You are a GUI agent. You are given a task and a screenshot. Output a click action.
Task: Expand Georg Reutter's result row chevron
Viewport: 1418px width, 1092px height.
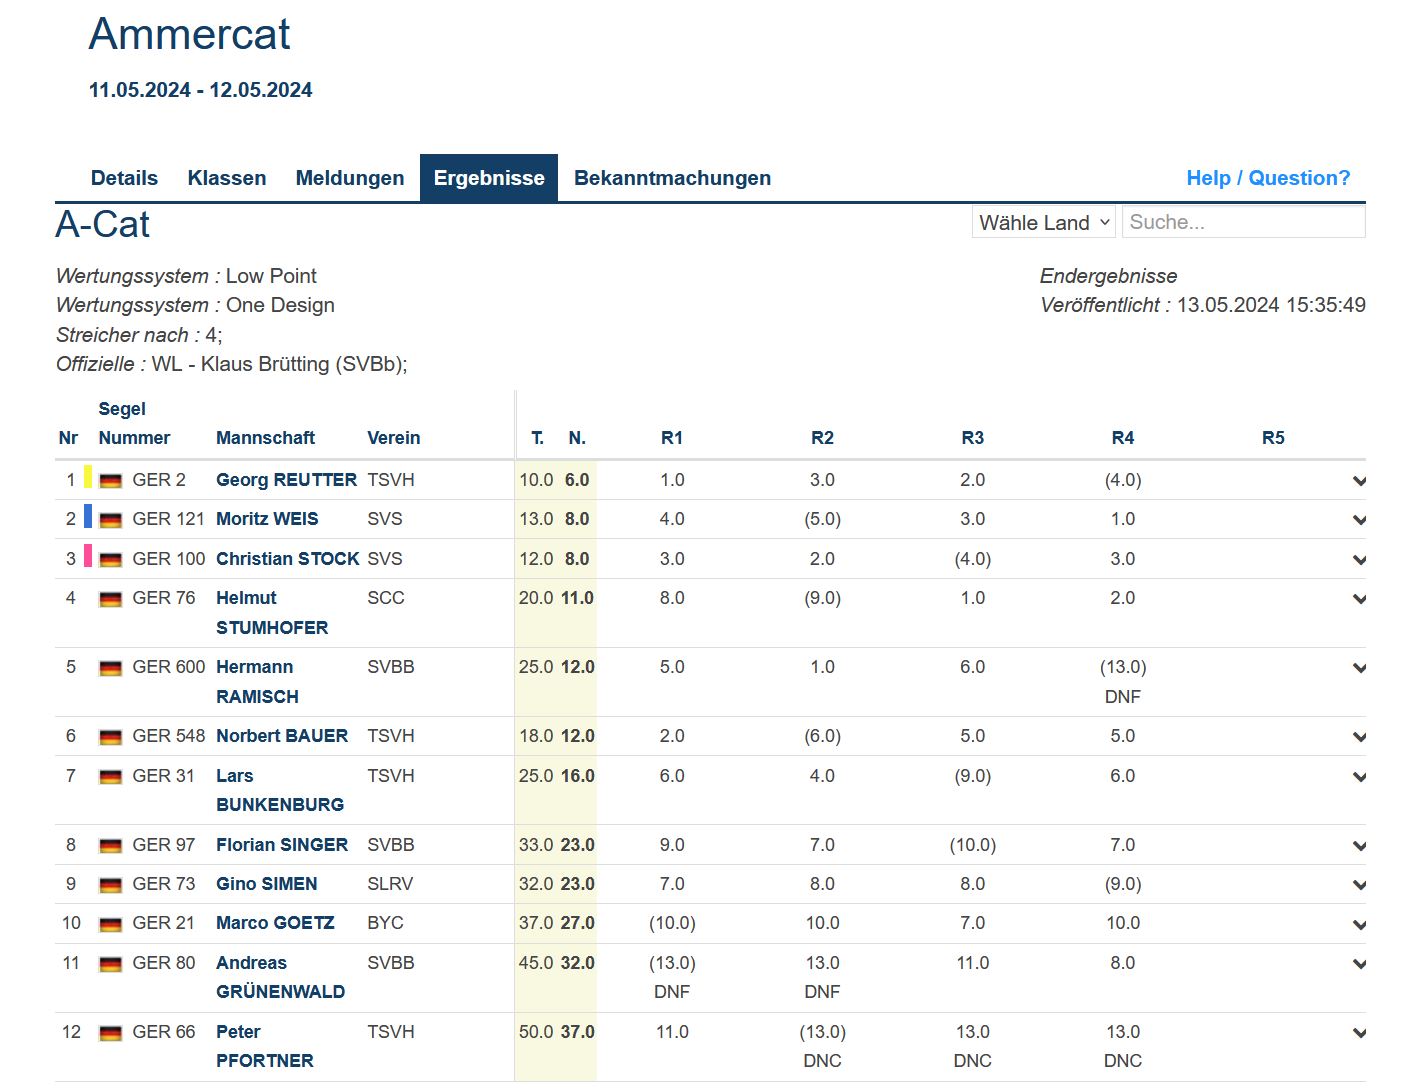click(1358, 481)
